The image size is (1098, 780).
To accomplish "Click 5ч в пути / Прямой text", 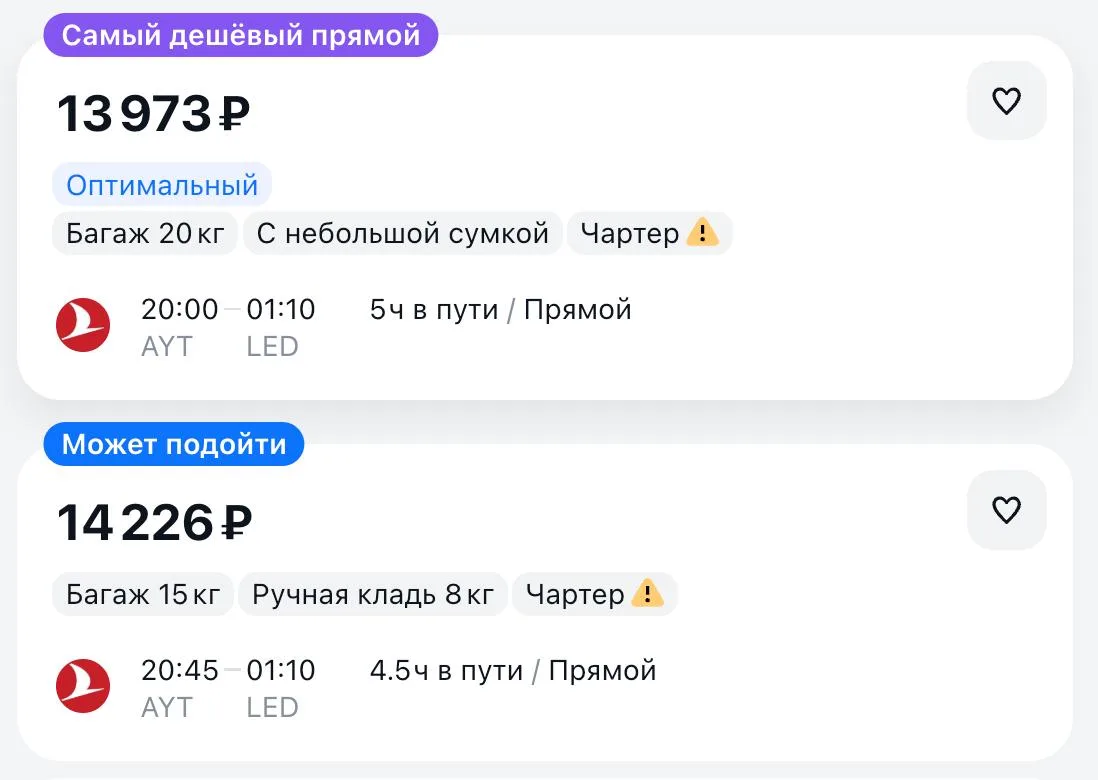I will point(501,309).
